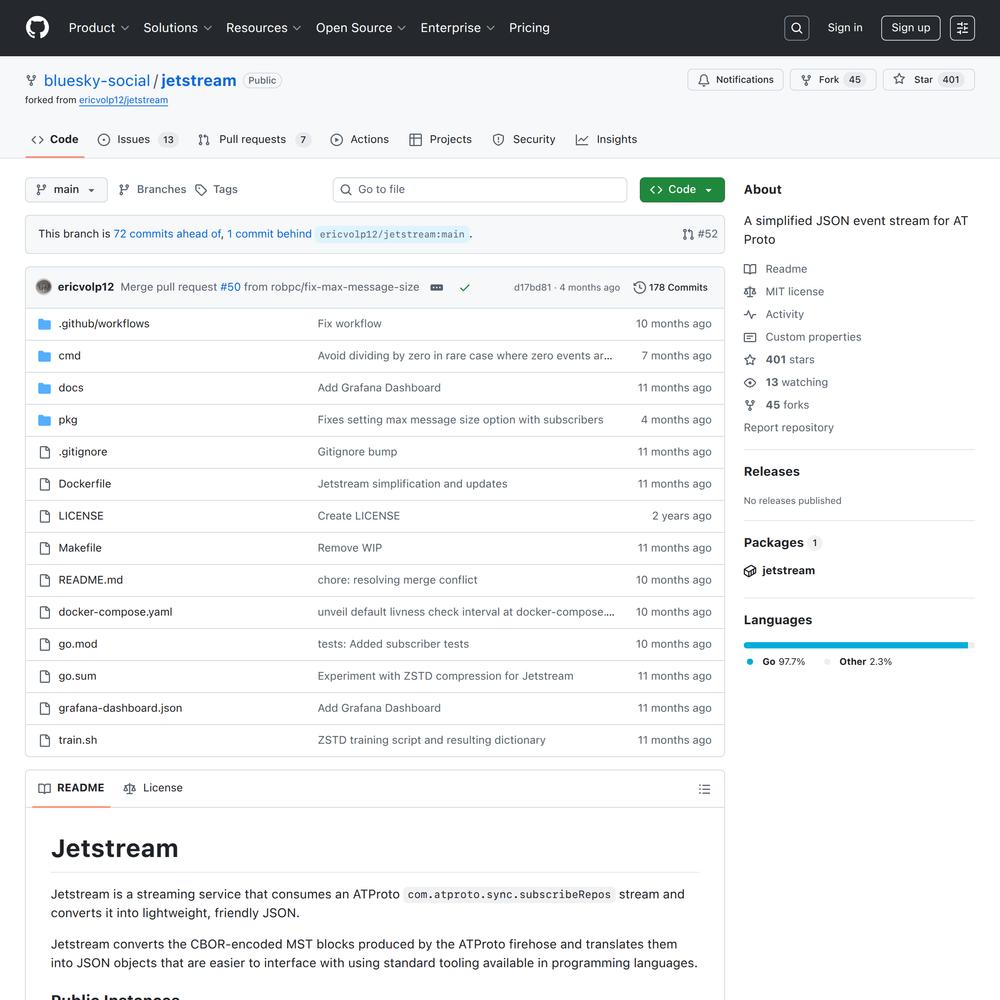Click the Sign in link
Screen dimensions: 1000x1000
tap(844, 27)
